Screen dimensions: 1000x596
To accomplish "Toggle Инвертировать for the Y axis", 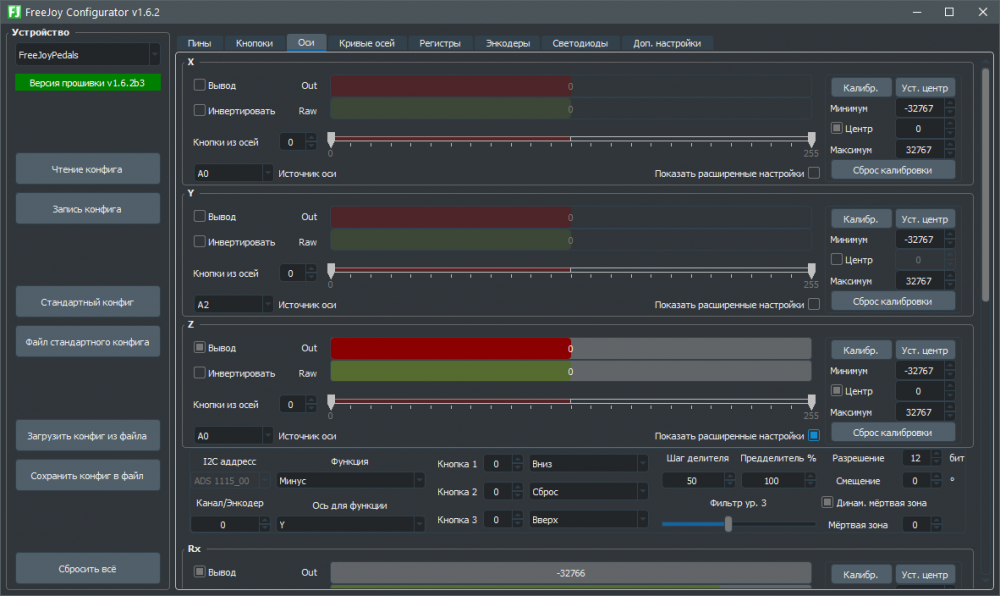I will coord(200,241).
